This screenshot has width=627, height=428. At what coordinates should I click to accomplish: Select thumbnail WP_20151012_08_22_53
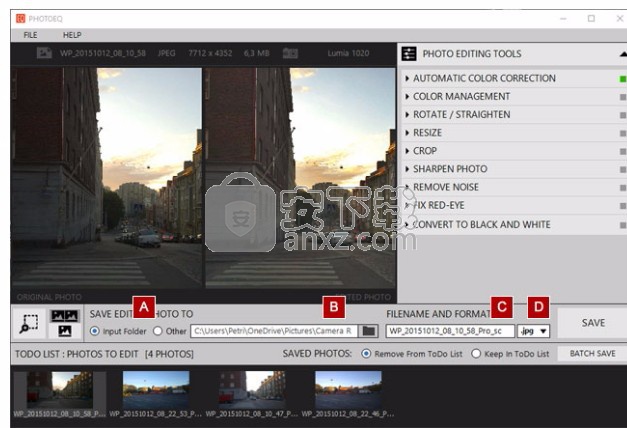coord(156,394)
